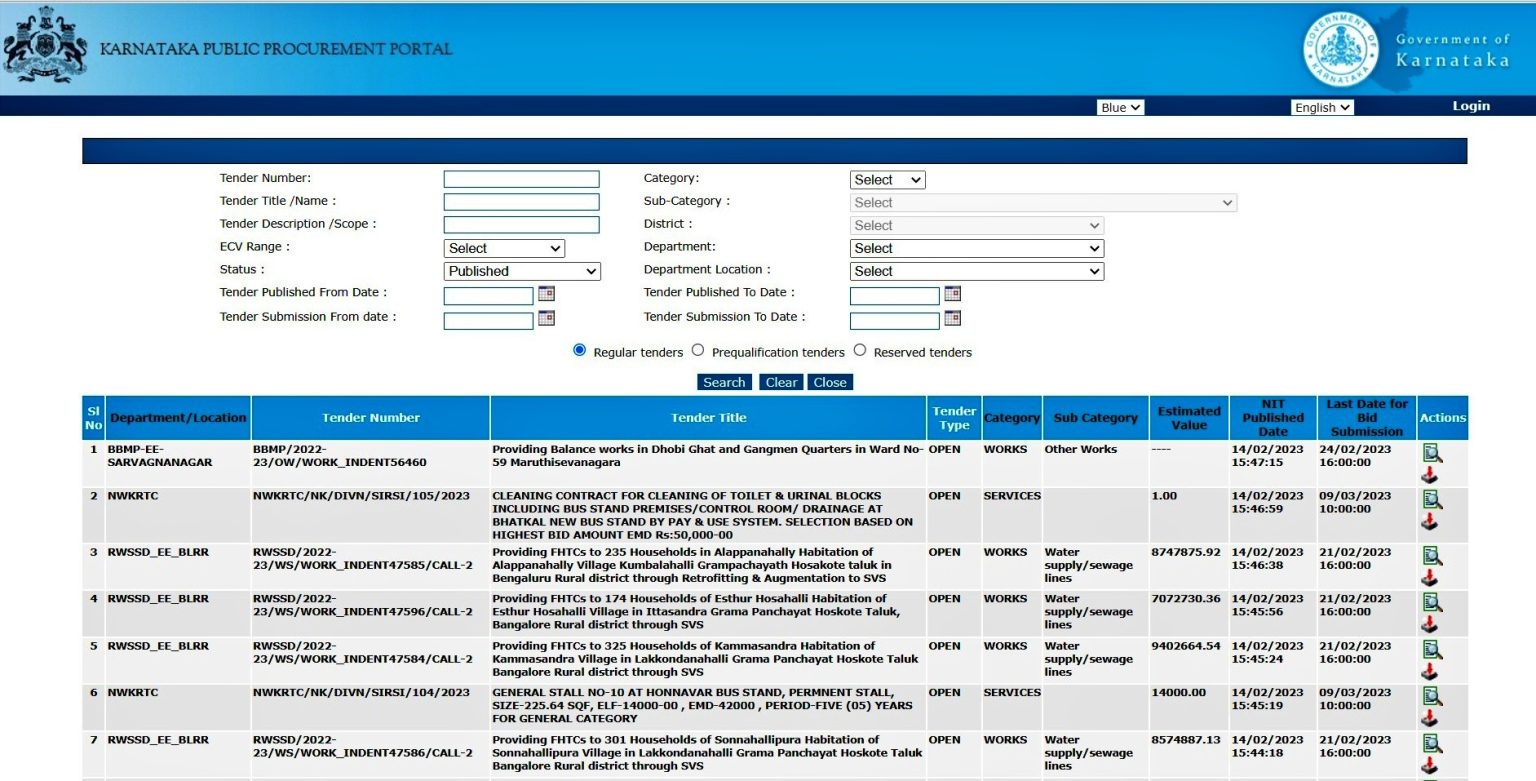Switch language using the English selector
This screenshot has height=781, width=1536.
[1321, 107]
